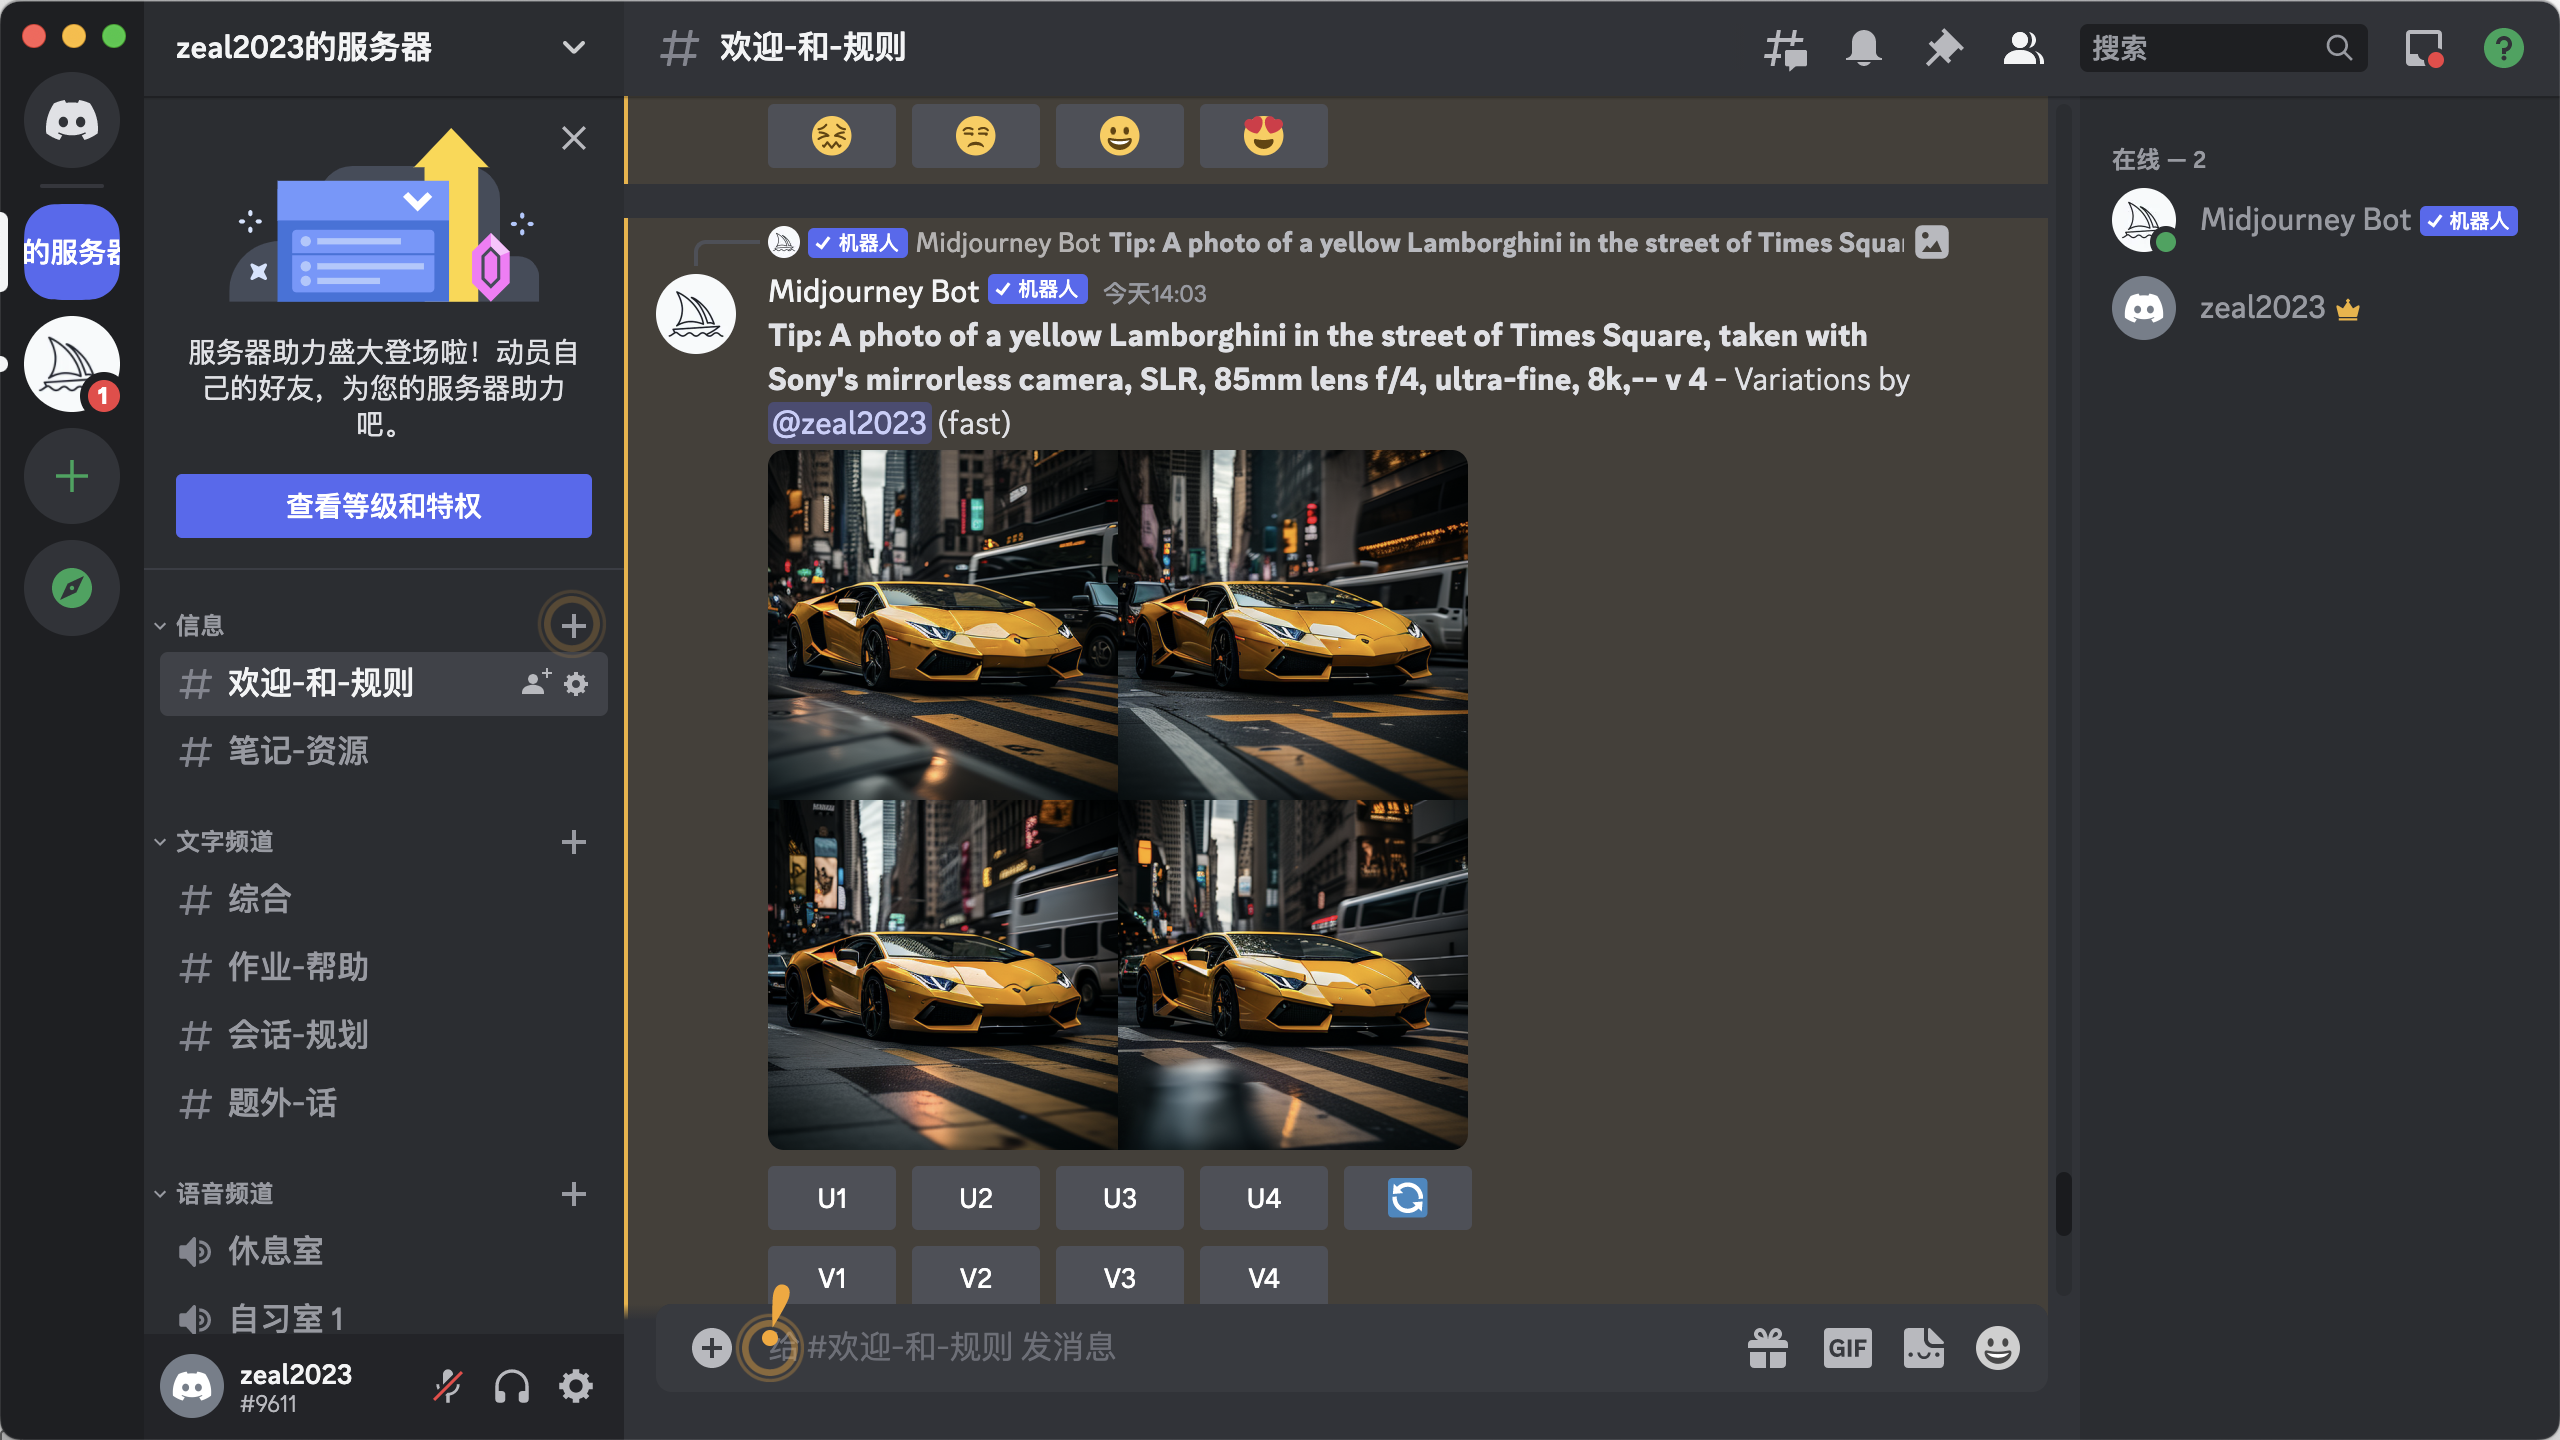Open the zeal2023 server dropdown menu
This screenshot has height=1440, width=2560.
point(573,48)
